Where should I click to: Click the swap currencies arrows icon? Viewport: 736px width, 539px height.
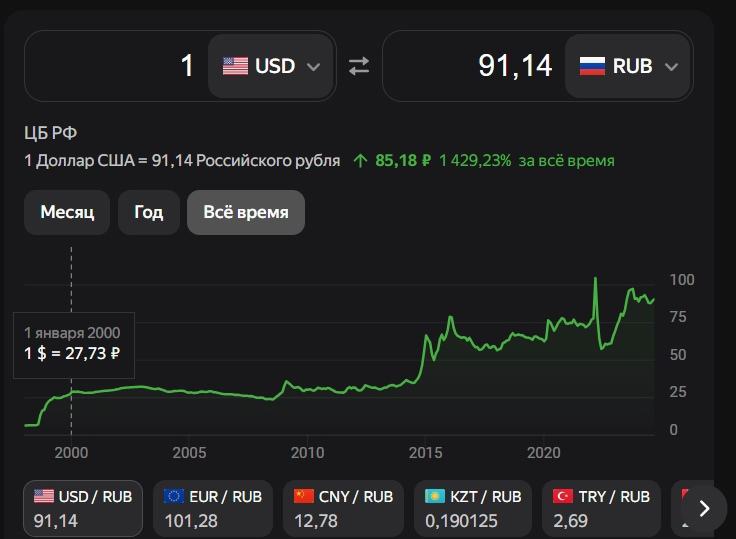pyautogui.click(x=358, y=66)
